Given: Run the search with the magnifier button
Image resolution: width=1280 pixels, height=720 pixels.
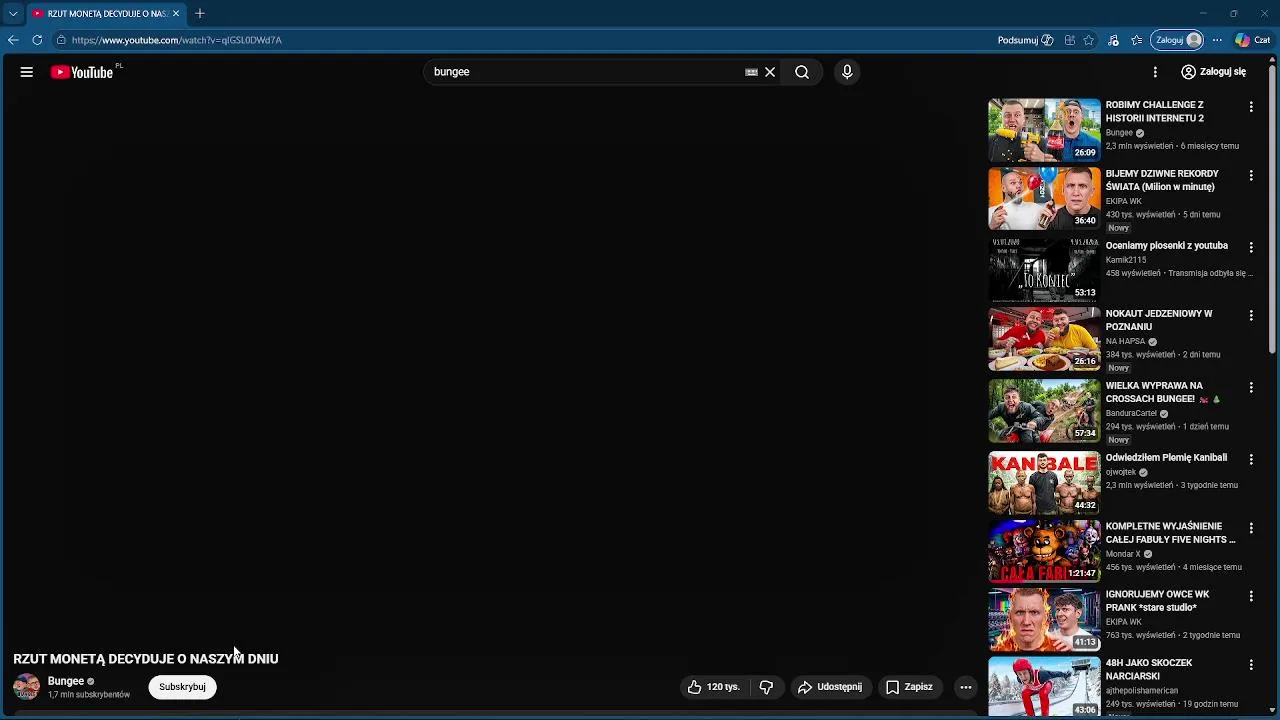Looking at the screenshot, I should tap(802, 72).
